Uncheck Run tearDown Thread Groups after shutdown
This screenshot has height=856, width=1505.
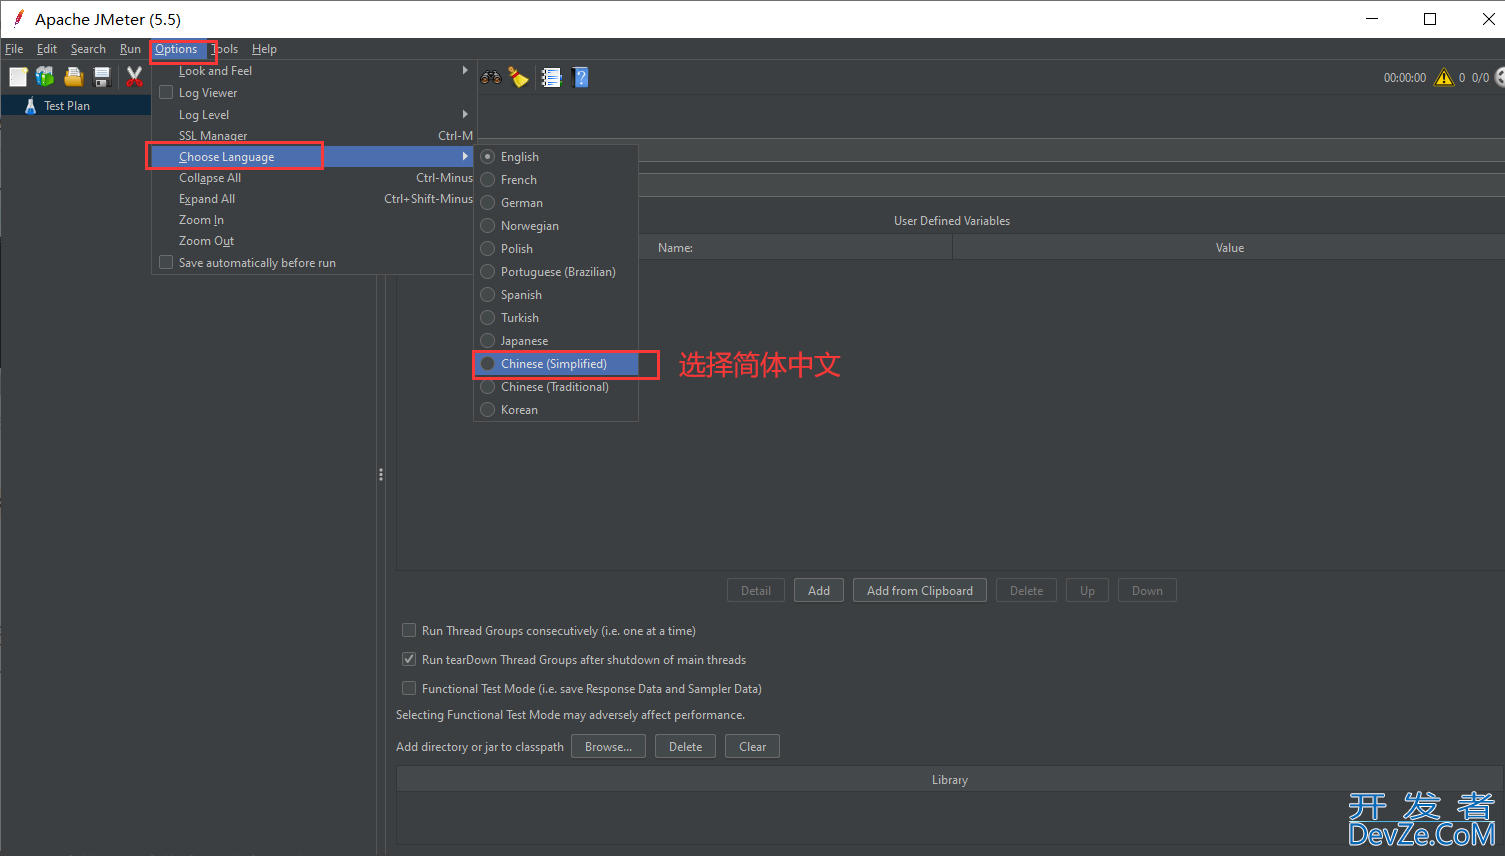pos(408,659)
